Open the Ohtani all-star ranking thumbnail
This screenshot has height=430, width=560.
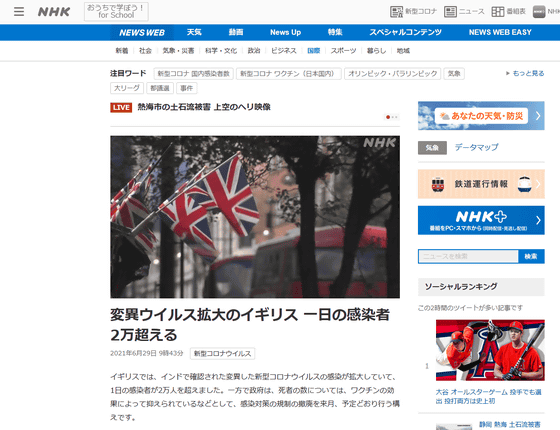point(490,350)
